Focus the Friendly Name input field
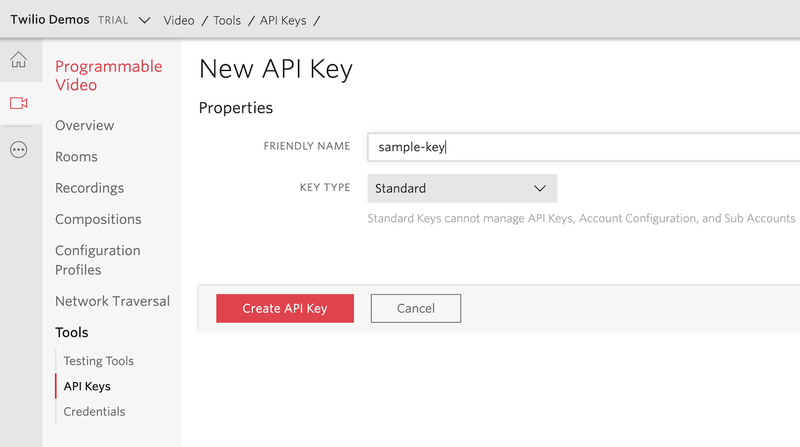This screenshot has width=800, height=447. click(x=584, y=147)
